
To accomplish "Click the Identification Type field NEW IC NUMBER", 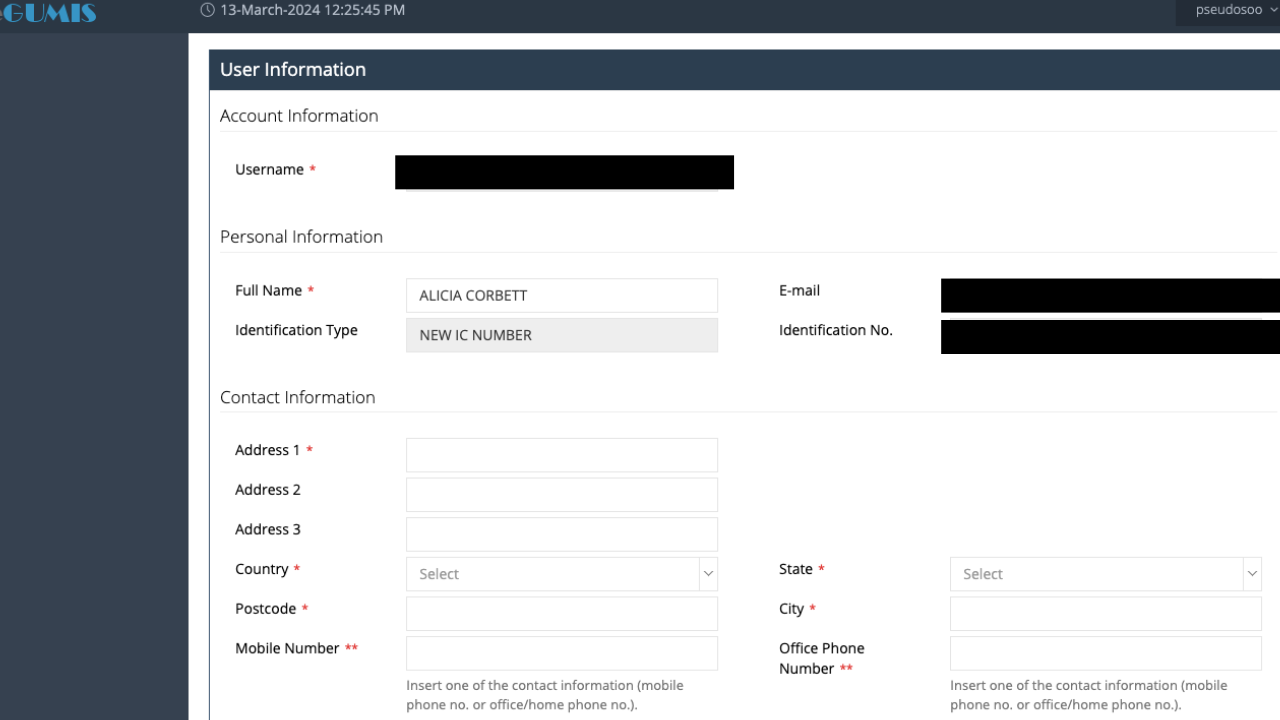I will [562, 335].
